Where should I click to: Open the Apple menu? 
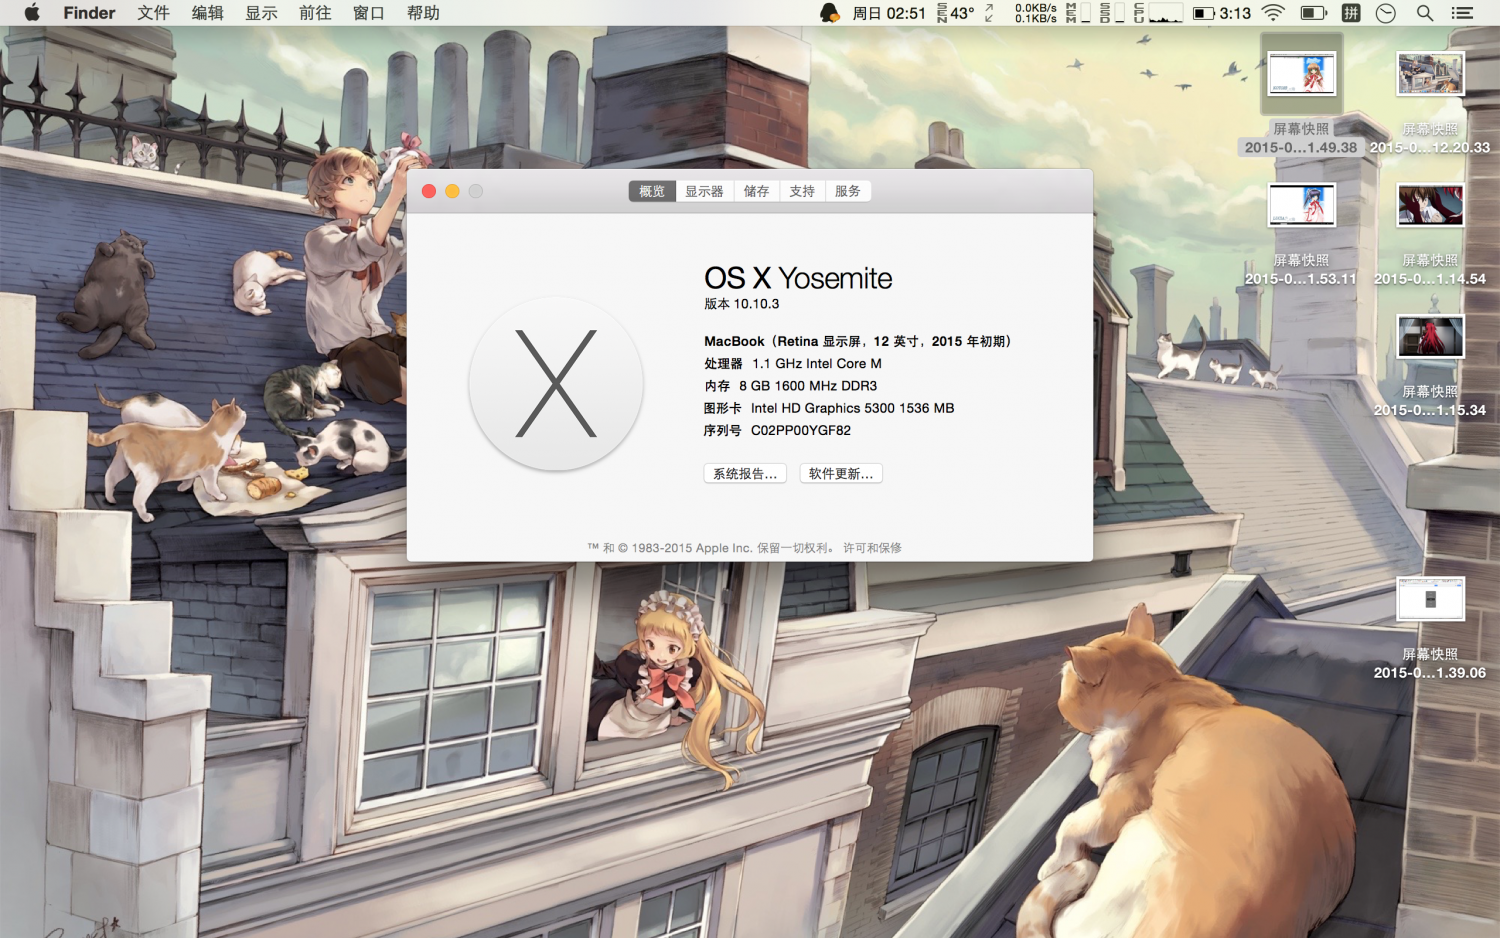pos(32,13)
